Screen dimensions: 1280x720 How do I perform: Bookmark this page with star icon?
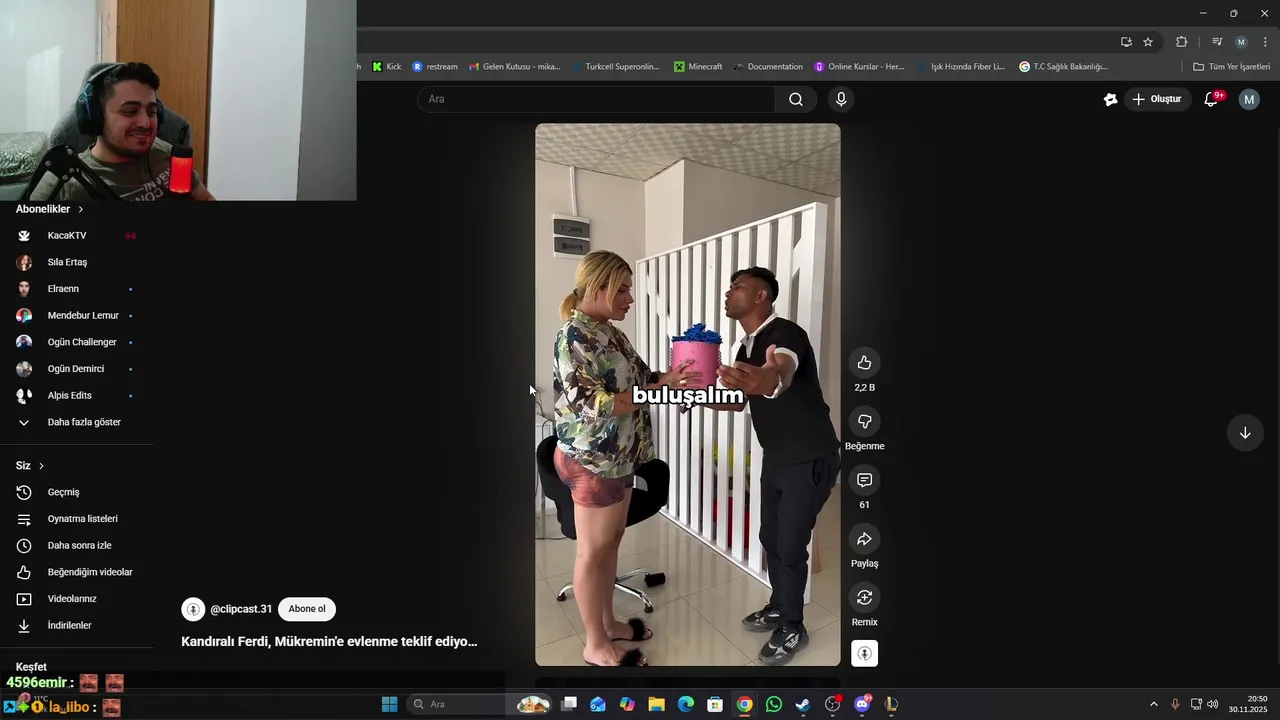tap(1148, 42)
